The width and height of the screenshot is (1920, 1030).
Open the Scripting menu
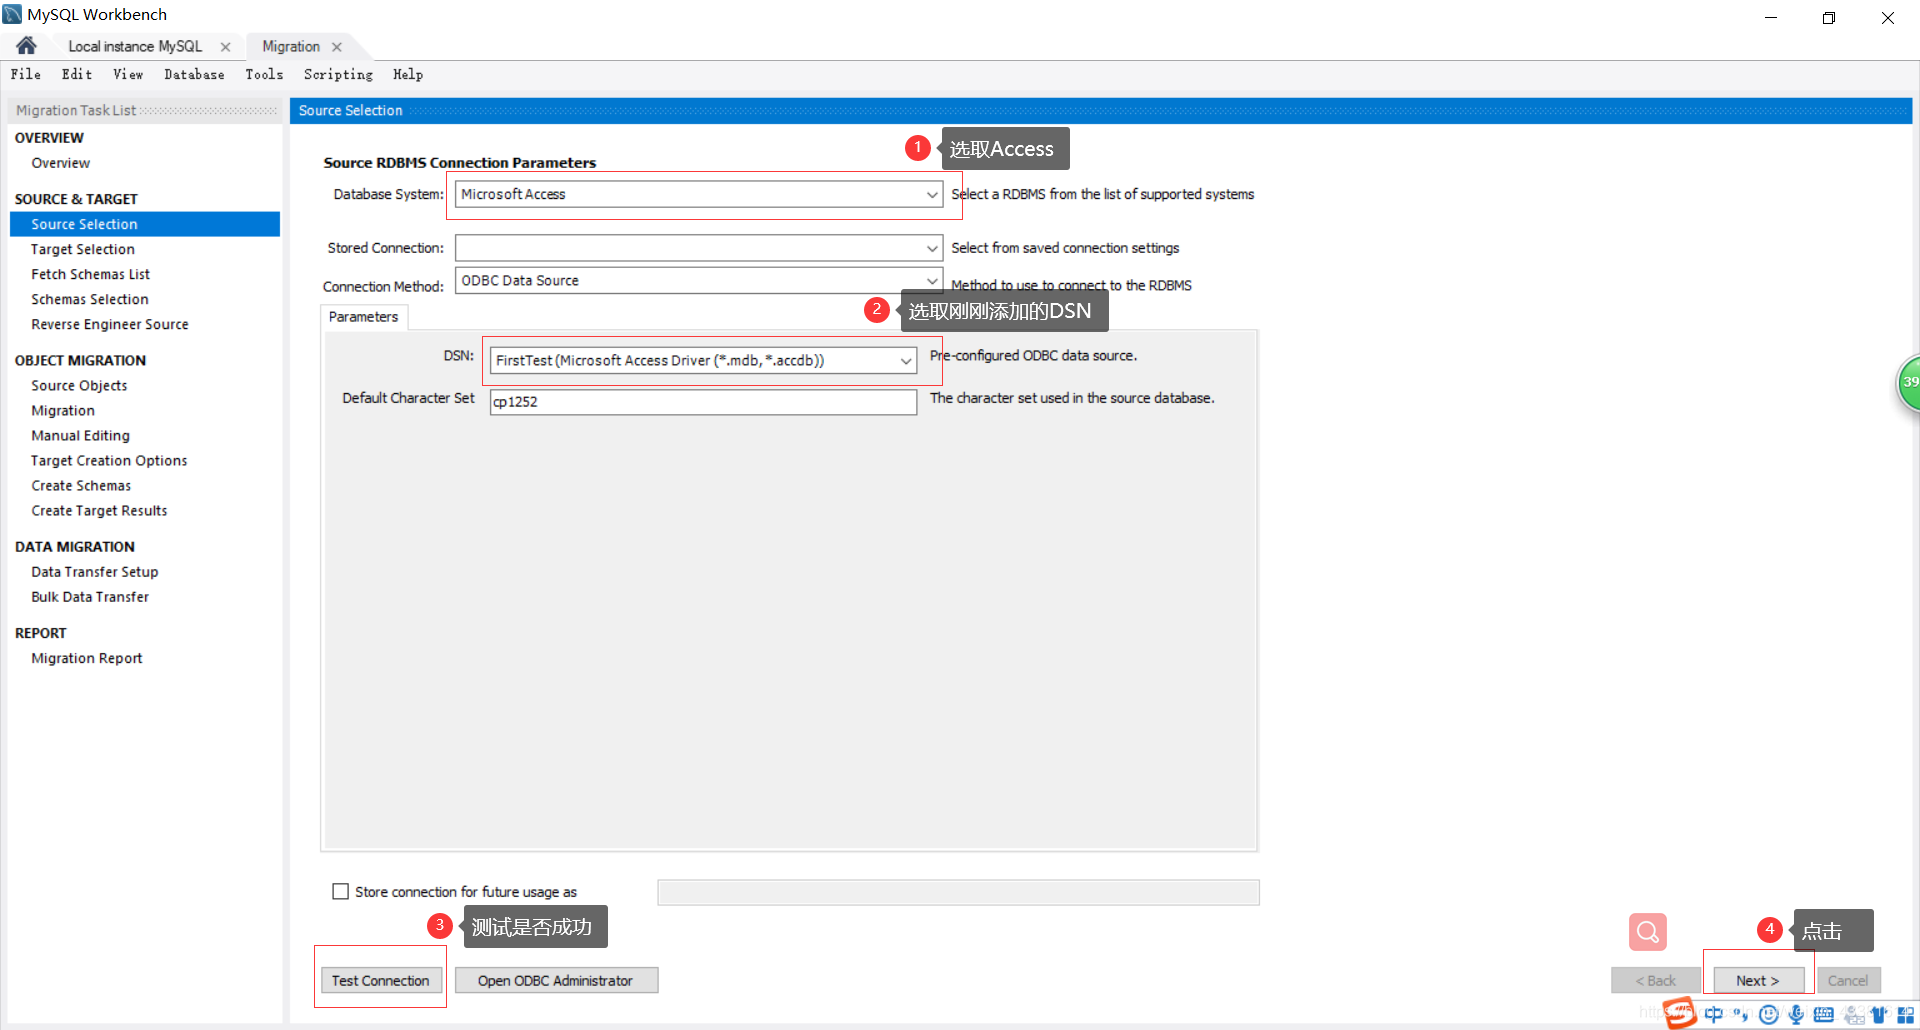point(338,74)
